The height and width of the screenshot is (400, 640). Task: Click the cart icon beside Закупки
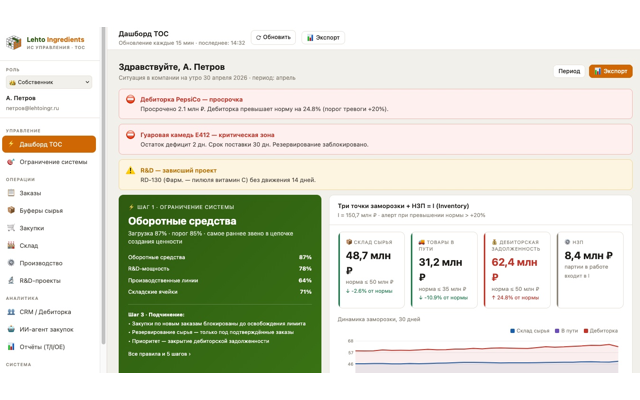tap(11, 228)
